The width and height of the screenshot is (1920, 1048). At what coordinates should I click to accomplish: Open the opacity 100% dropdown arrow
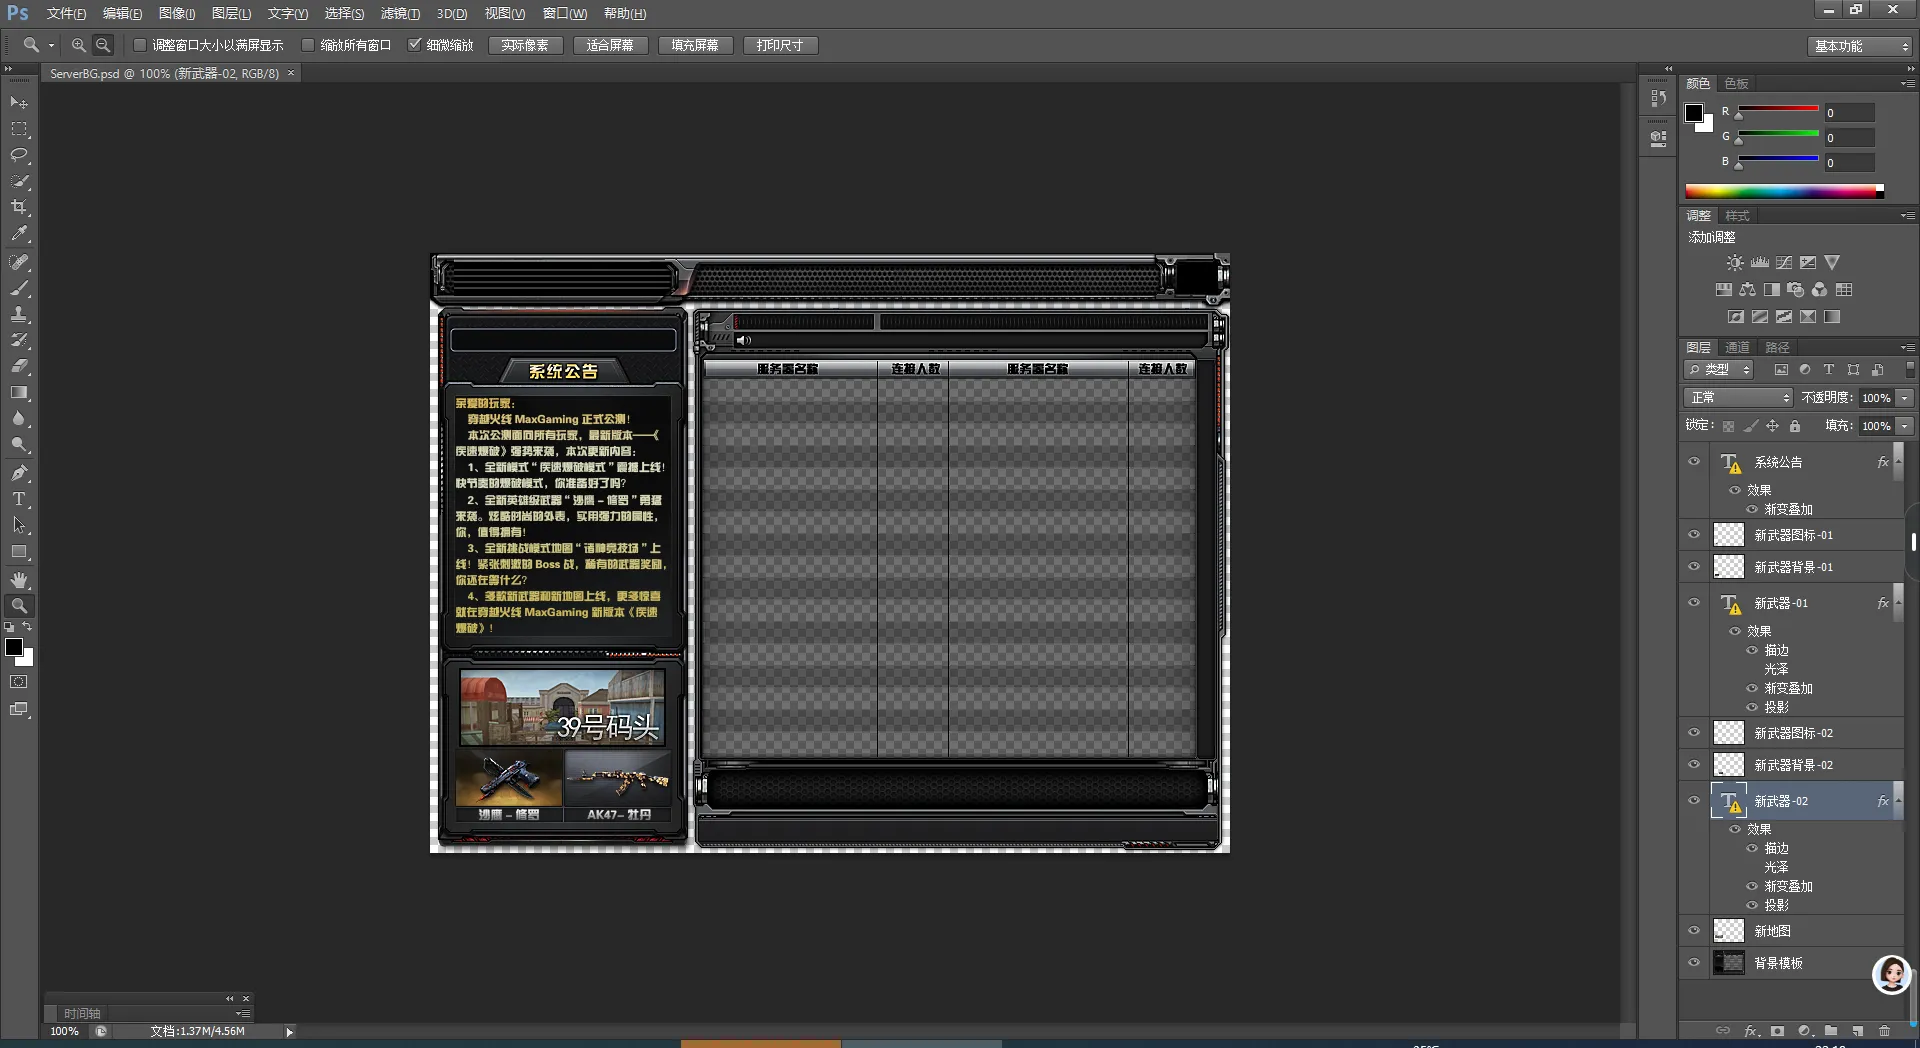1905,398
